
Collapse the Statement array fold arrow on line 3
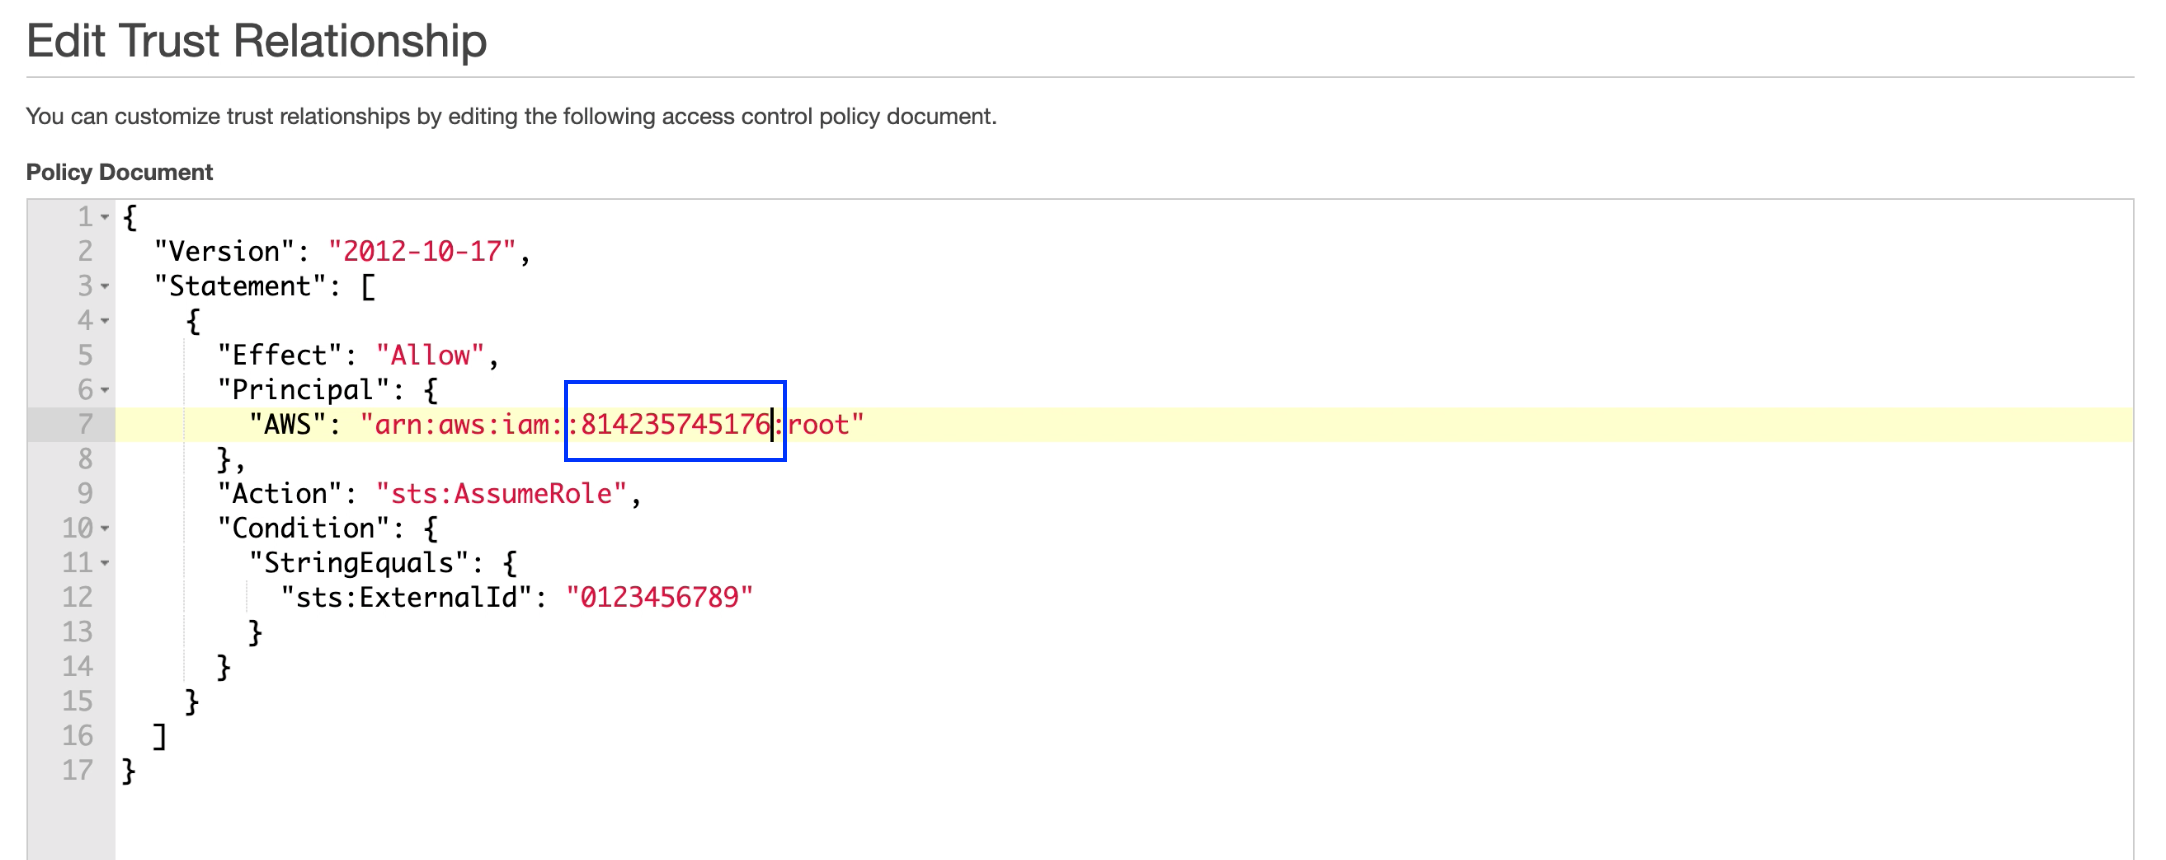coord(104,287)
